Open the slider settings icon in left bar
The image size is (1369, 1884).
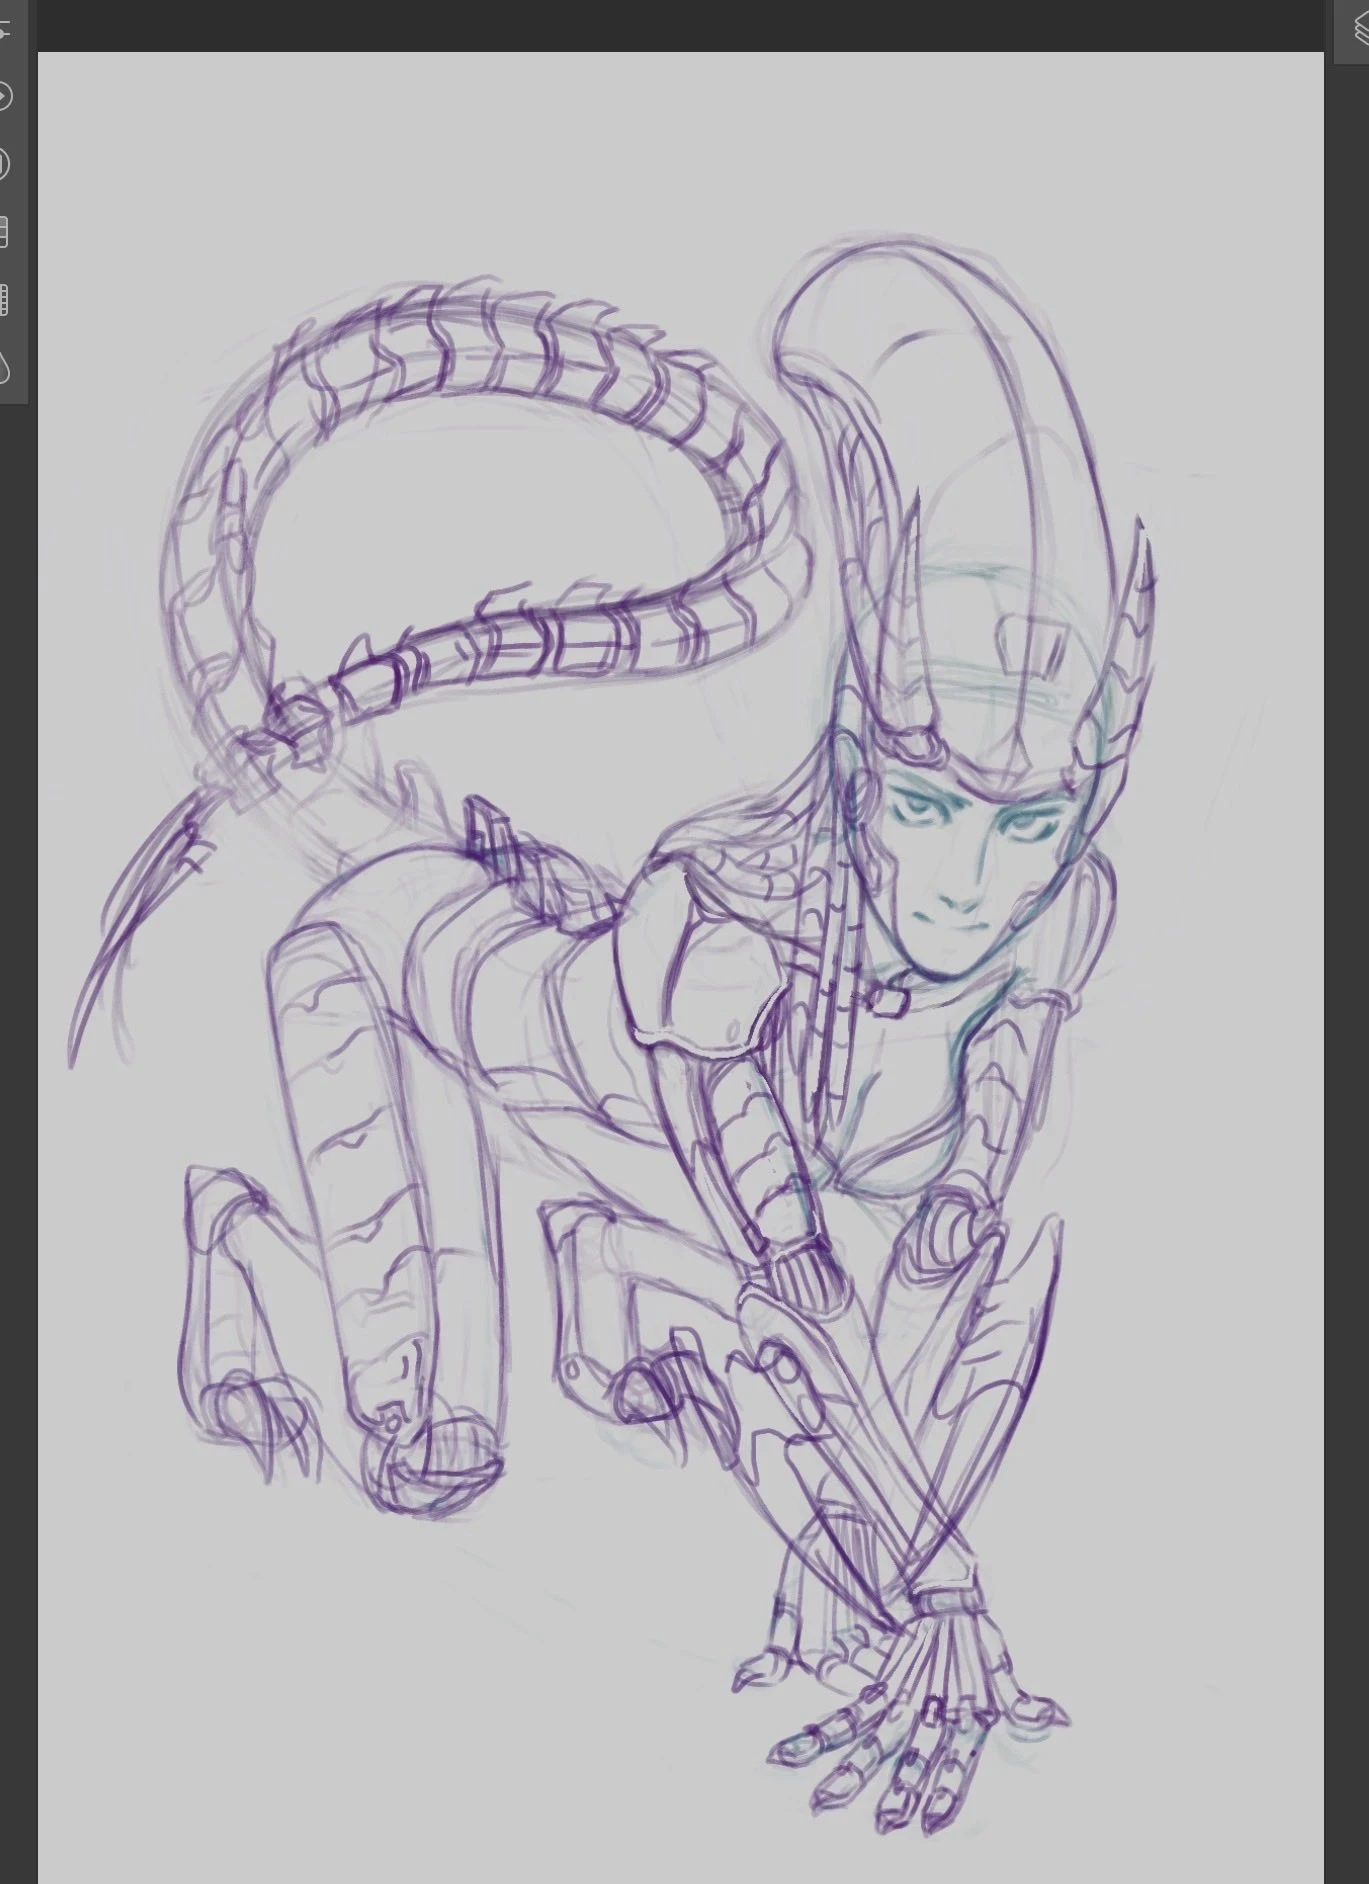click(4, 30)
